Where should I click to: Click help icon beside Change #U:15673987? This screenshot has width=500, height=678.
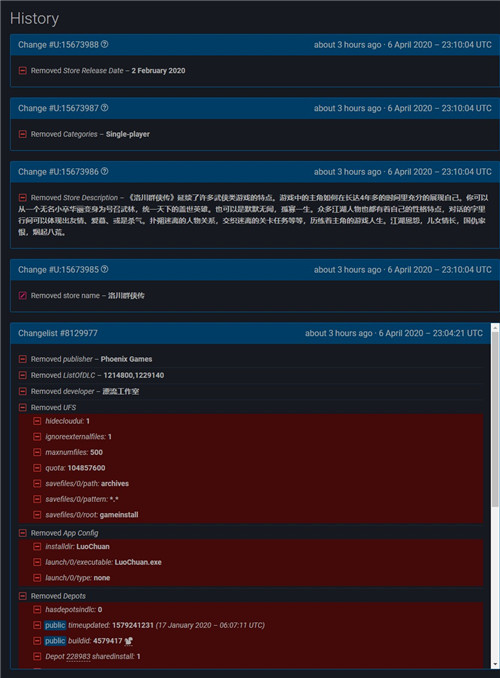tap(105, 108)
